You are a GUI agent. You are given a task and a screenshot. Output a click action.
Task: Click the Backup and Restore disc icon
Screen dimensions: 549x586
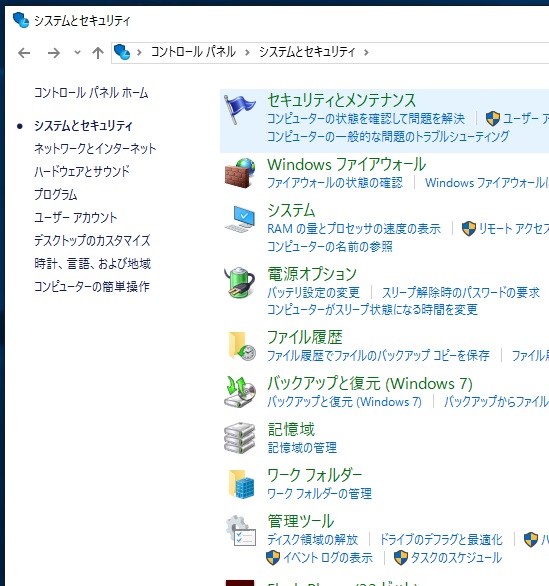[x=240, y=392]
